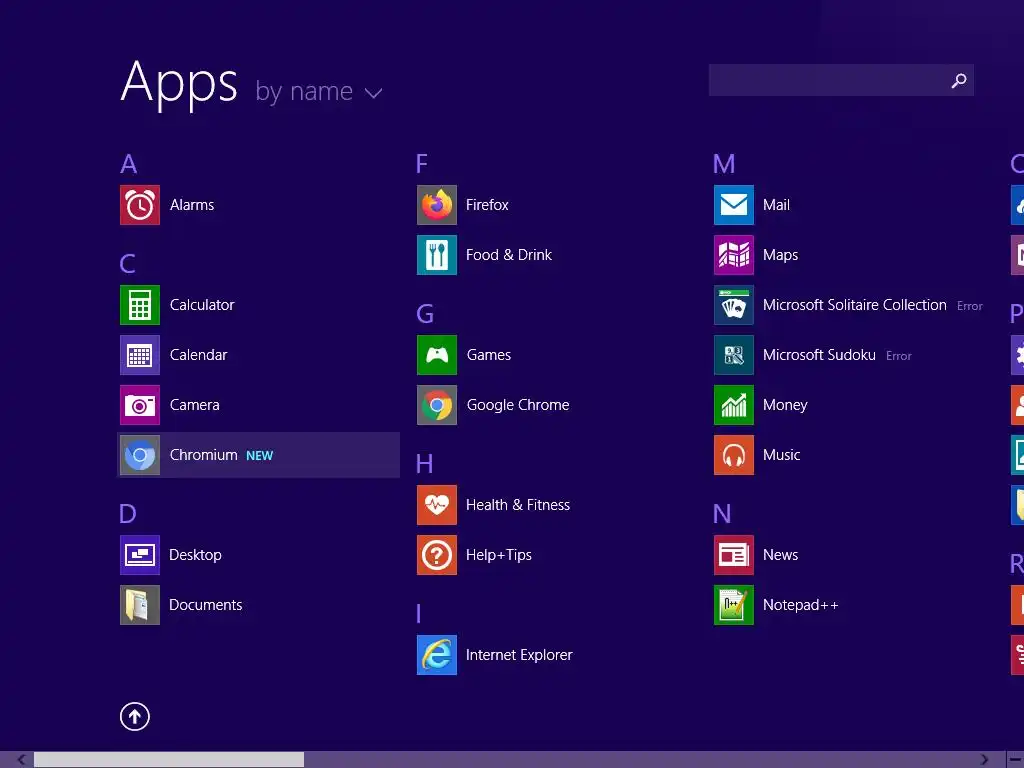Open the Maps app icon

click(734, 255)
